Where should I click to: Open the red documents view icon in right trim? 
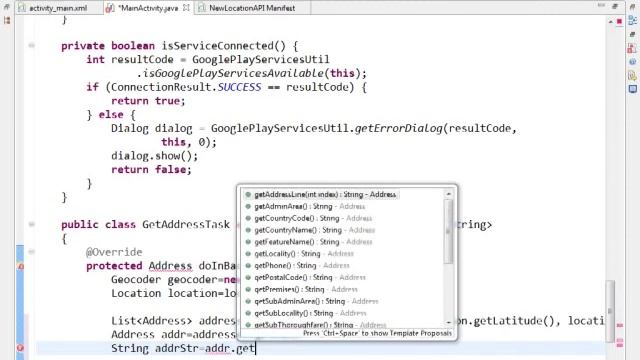(632, 49)
